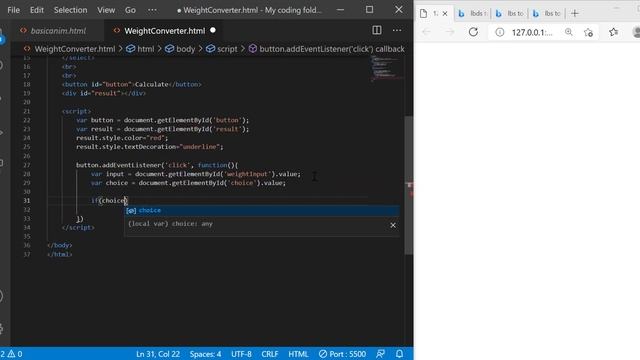
Task: Open the File menu
Action: [13, 10]
